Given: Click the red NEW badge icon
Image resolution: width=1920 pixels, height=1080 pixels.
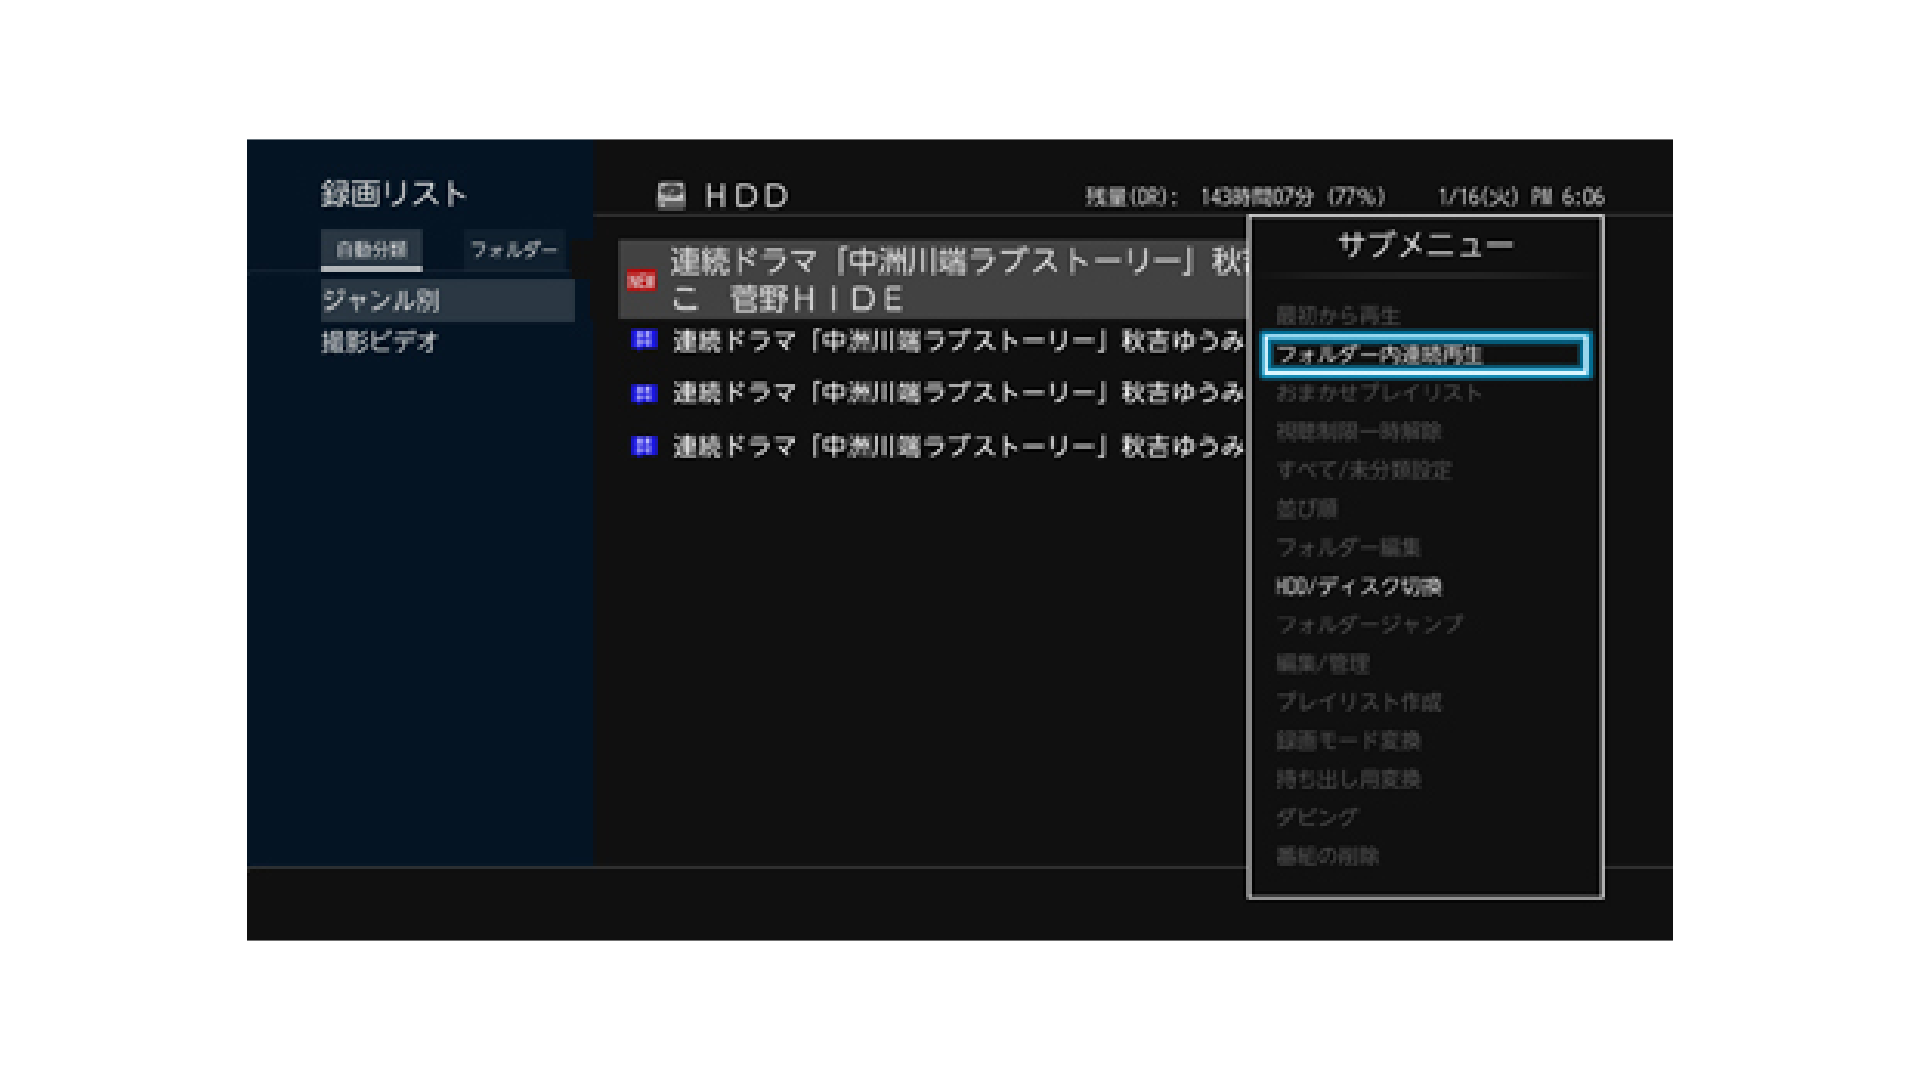Looking at the screenshot, I should pyautogui.click(x=641, y=281).
